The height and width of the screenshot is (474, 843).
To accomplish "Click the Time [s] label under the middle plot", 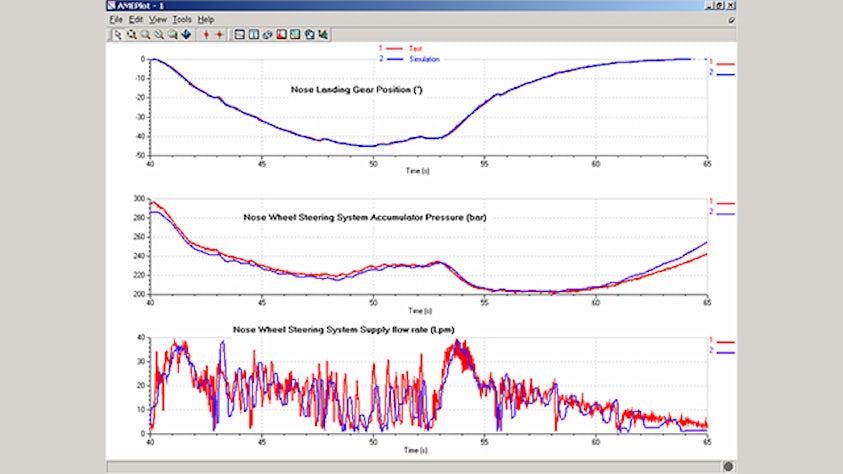I will [419, 311].
